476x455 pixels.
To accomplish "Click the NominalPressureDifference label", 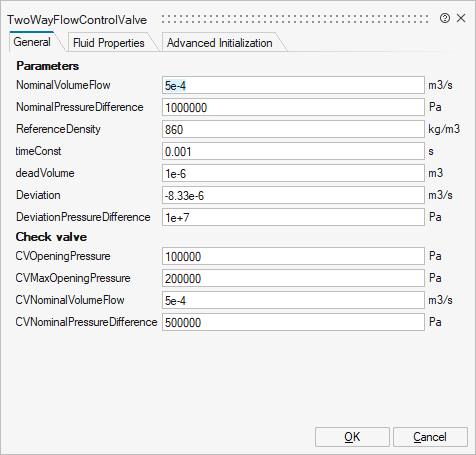I will coord(80,107).
